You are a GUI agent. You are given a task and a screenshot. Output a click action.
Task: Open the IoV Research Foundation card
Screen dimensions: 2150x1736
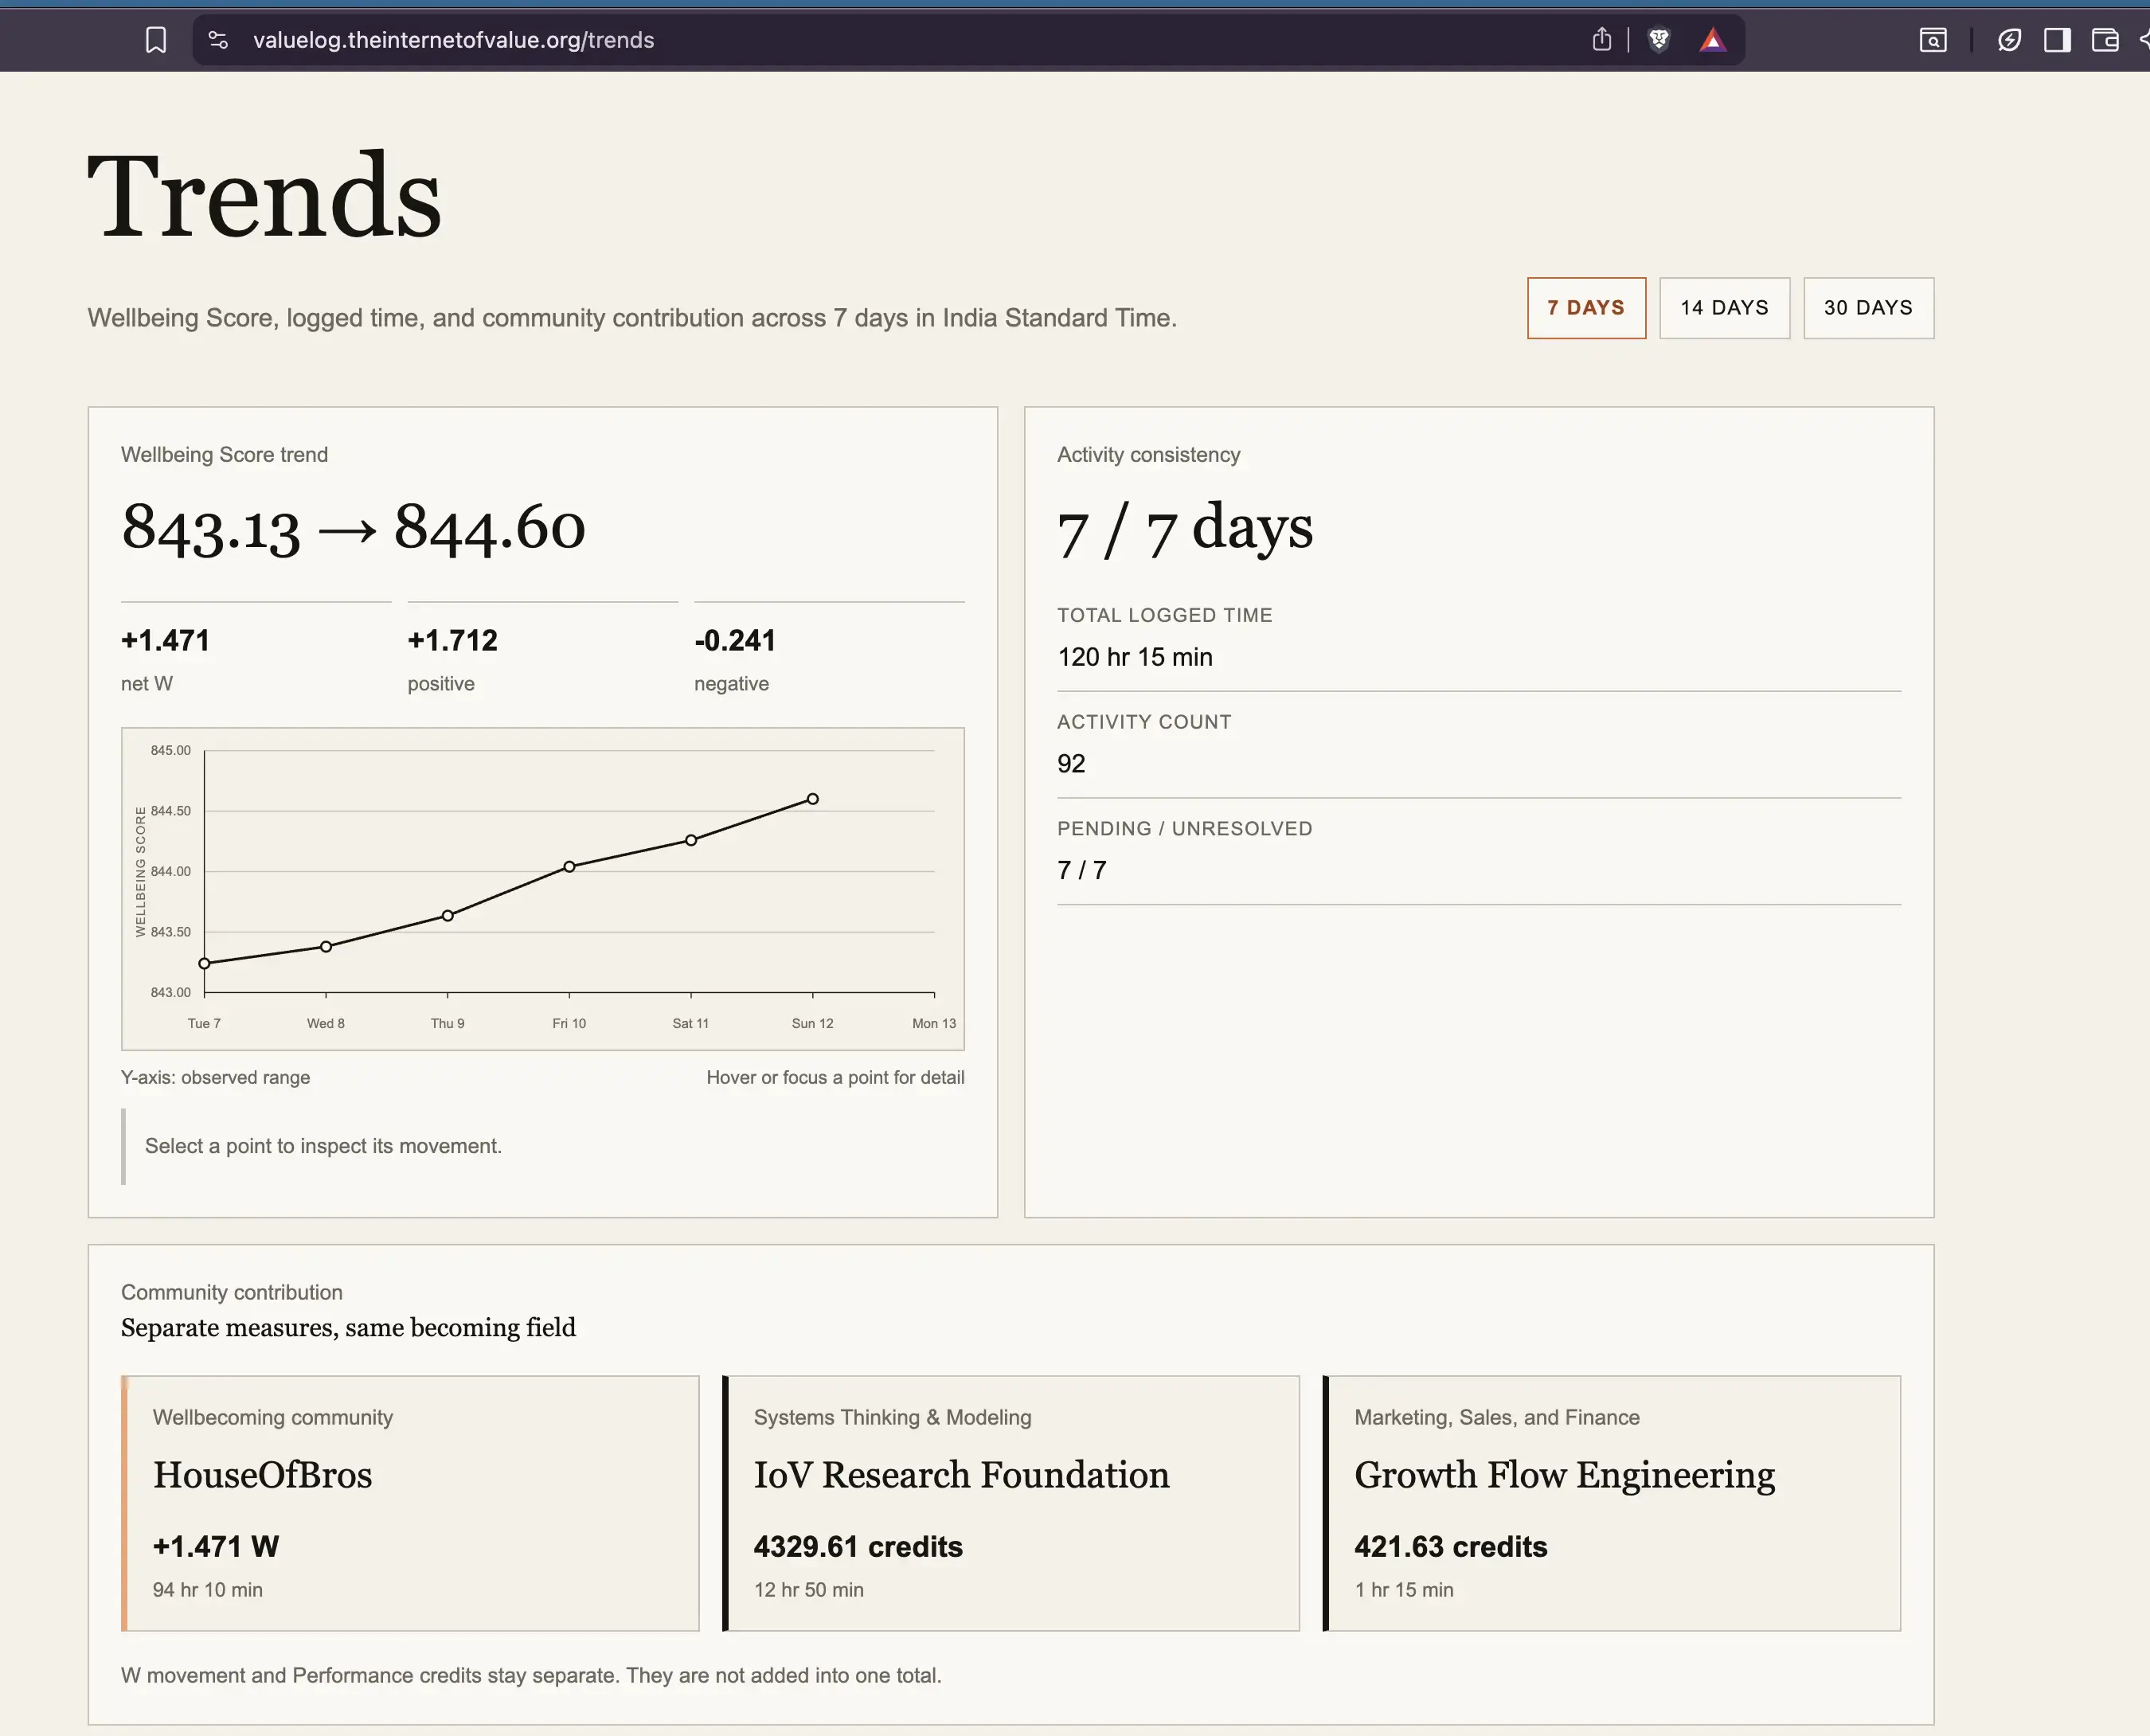point(1011,1503)
